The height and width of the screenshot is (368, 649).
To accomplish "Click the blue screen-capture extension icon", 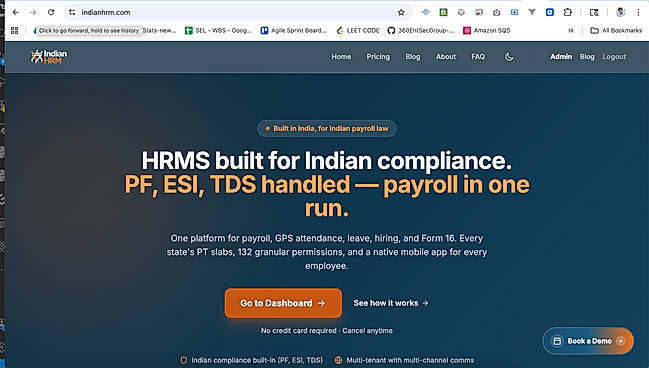I will pyautogui.click(x=514, y=12).
